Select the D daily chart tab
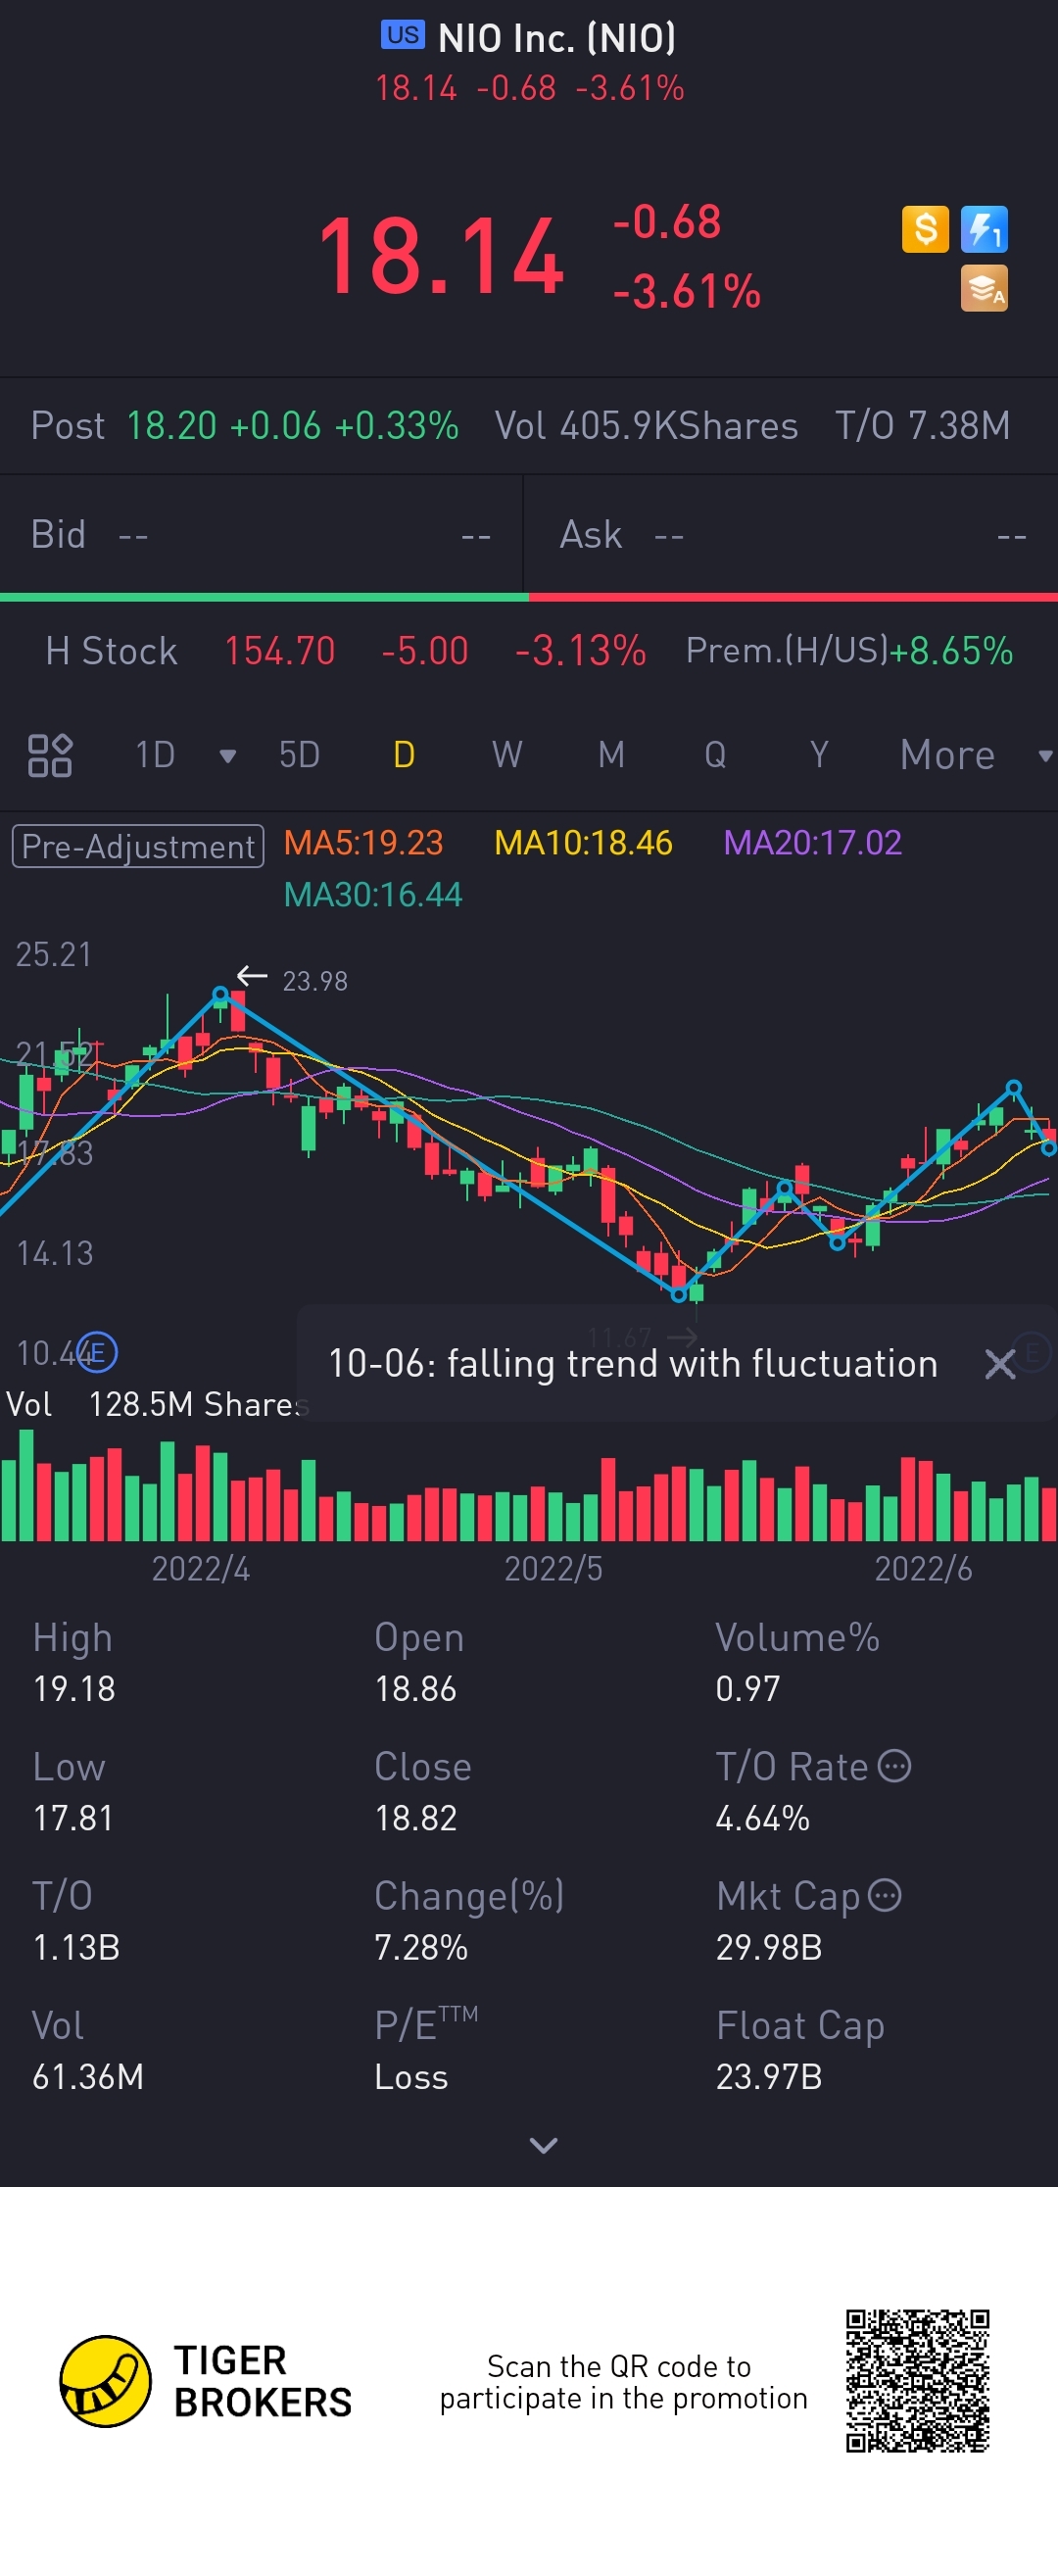Viewport: 1058px width, 2576px height. (404, 755)
